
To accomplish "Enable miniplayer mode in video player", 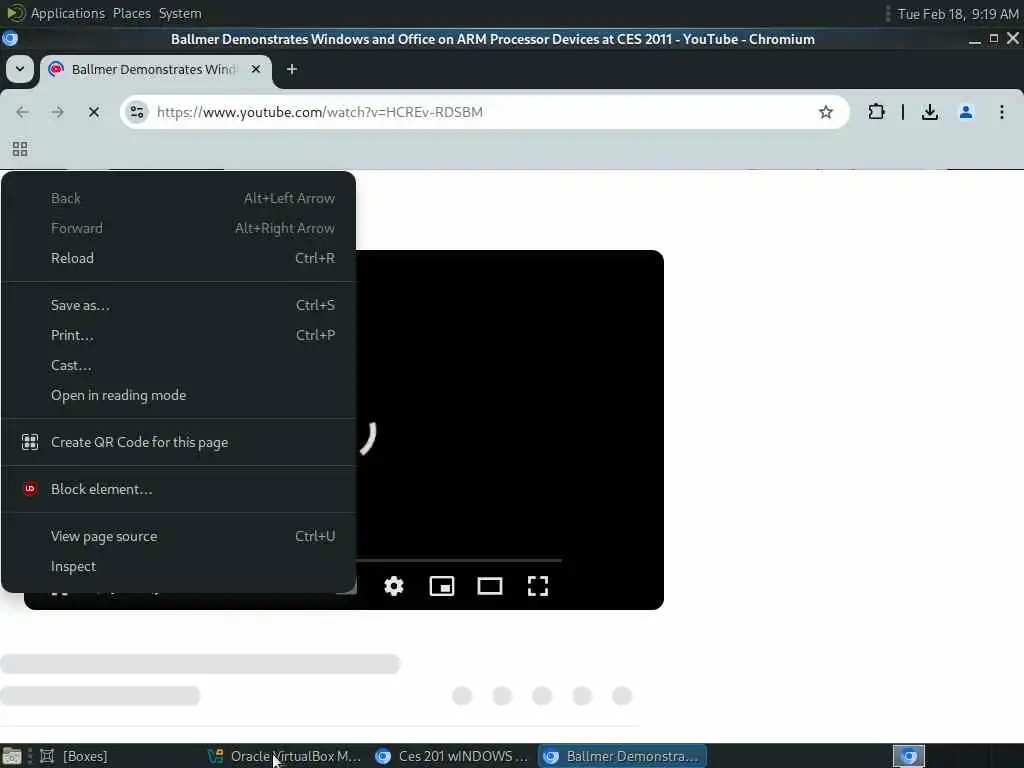I will point(441,586).
